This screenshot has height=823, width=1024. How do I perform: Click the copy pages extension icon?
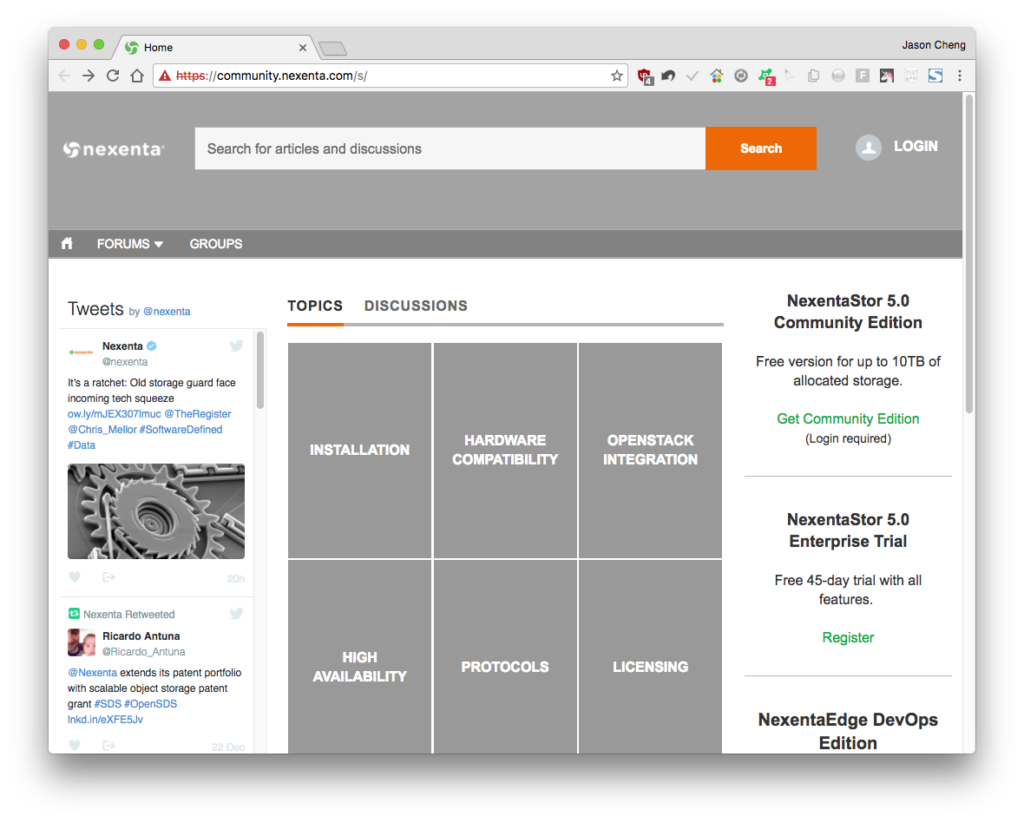pos(813,76)
